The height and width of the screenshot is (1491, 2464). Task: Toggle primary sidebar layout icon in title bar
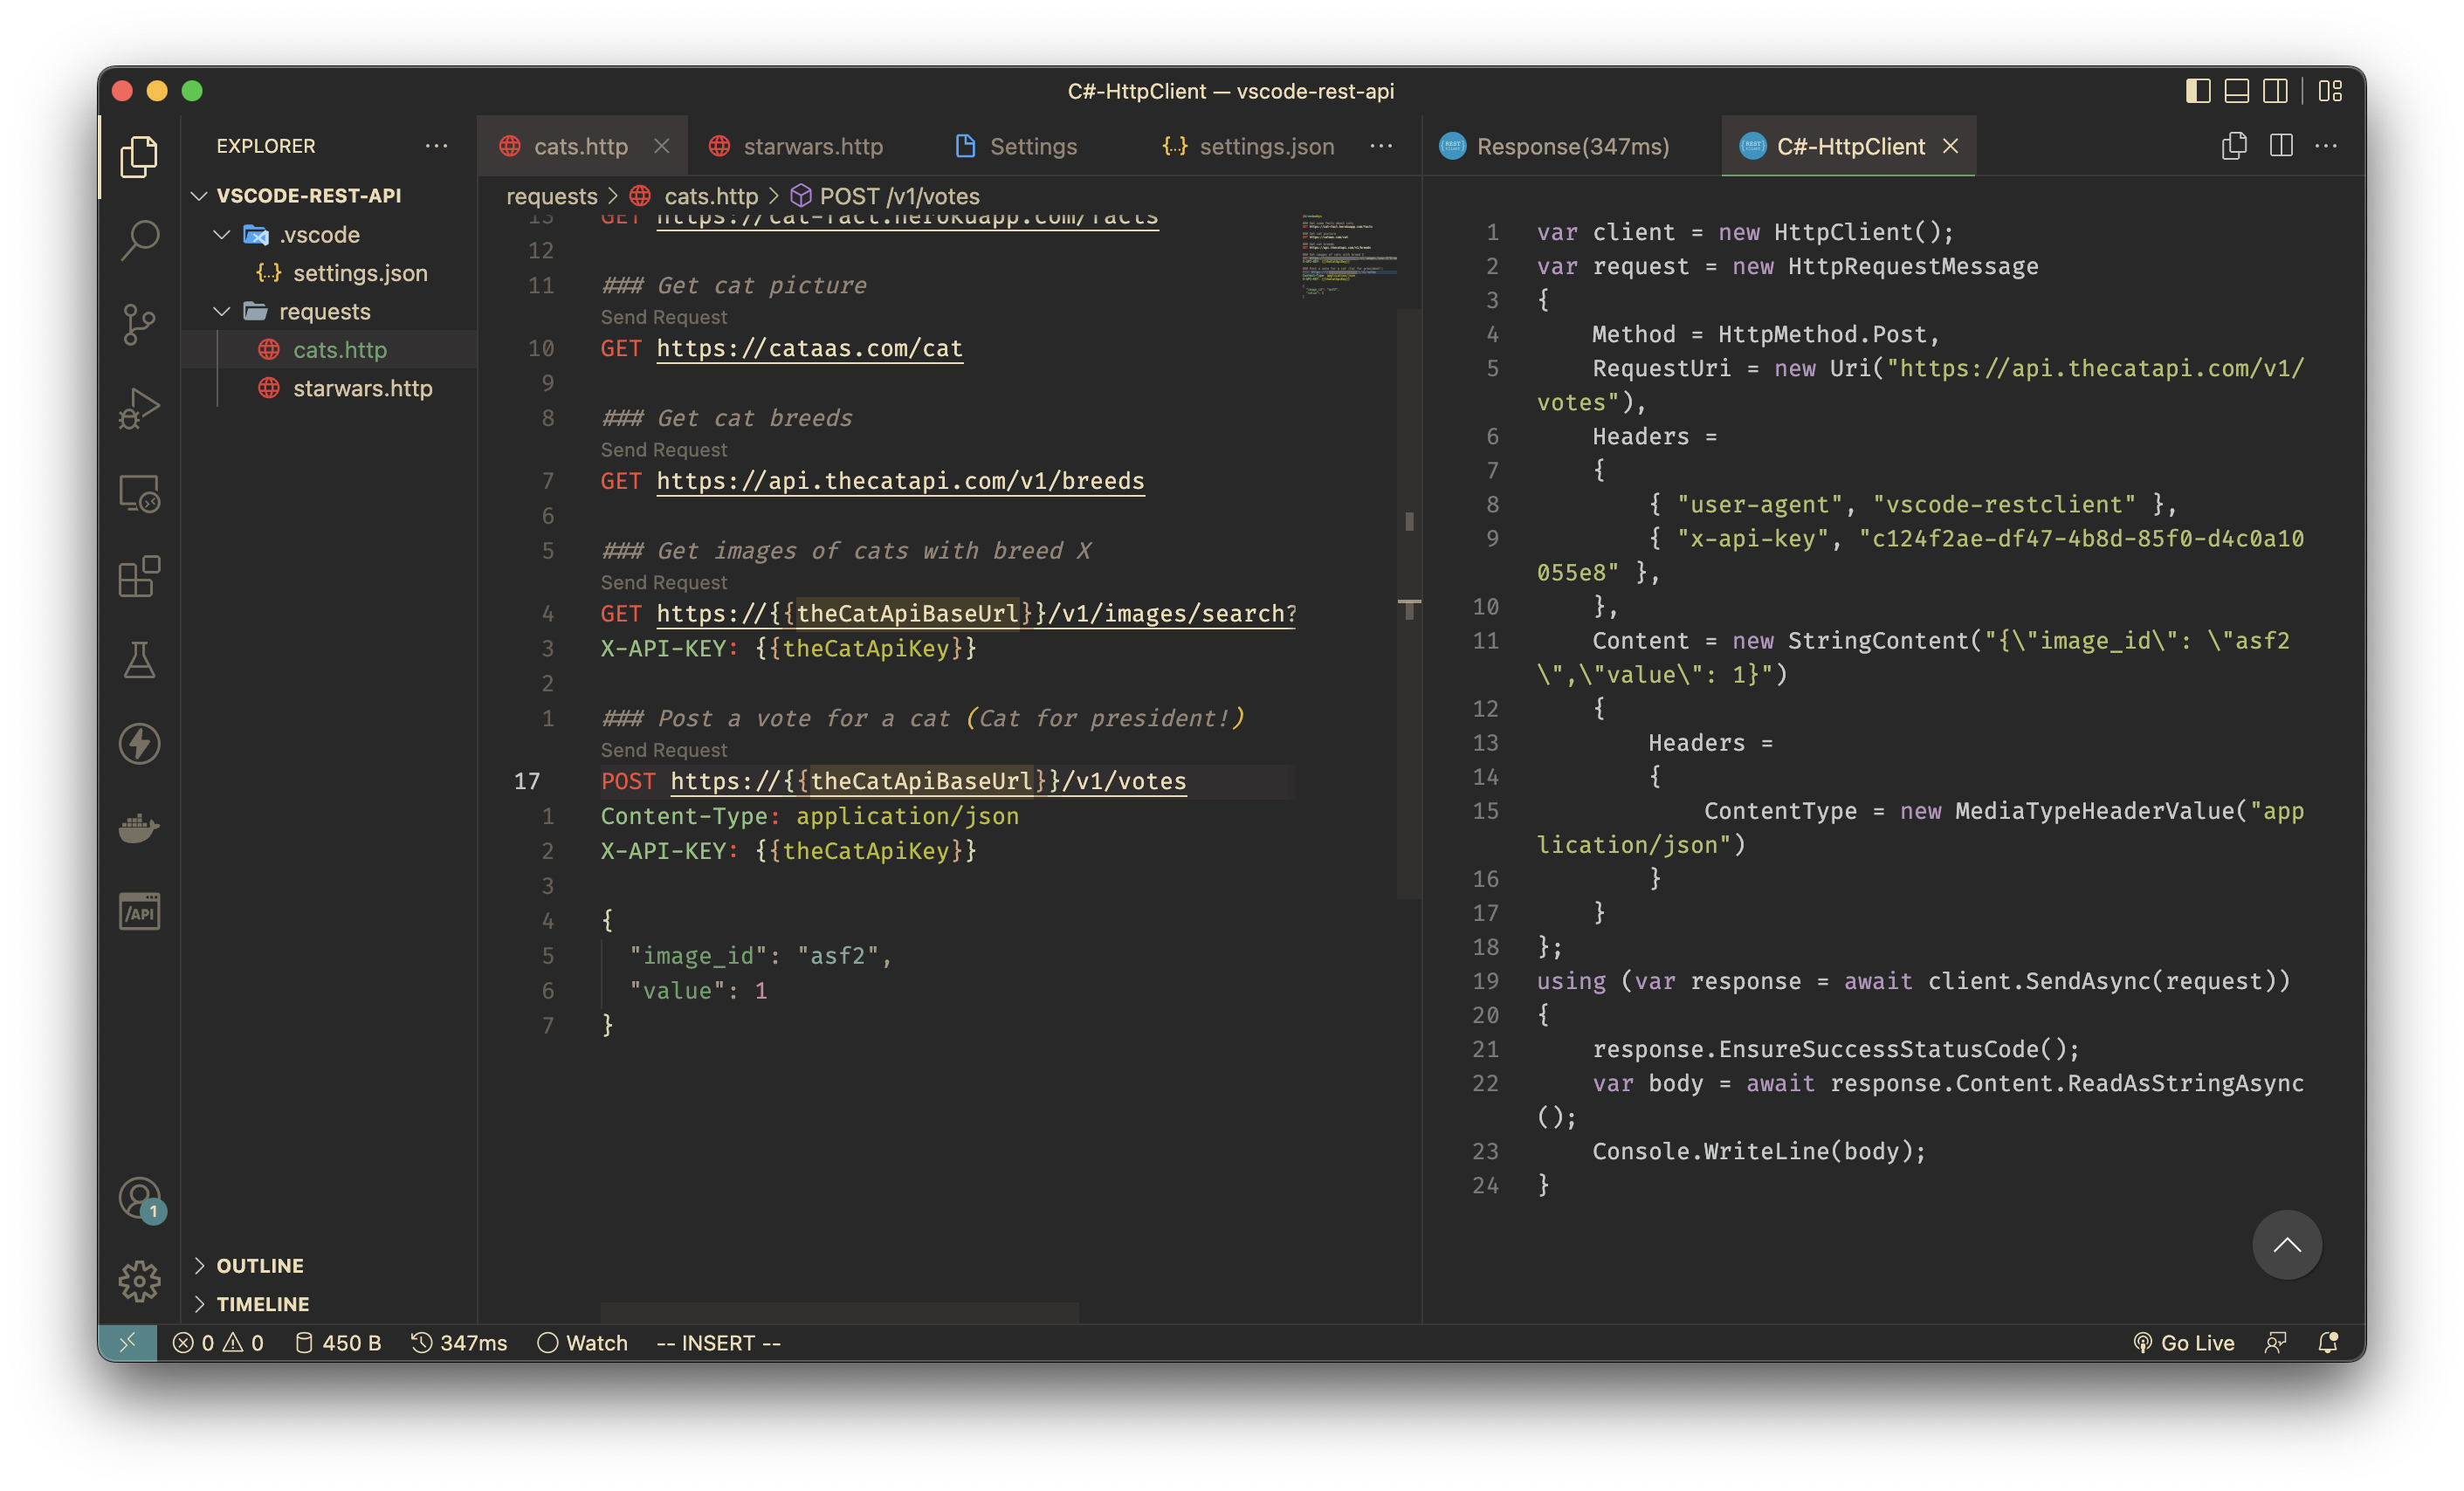click(x=2198, y=91)
